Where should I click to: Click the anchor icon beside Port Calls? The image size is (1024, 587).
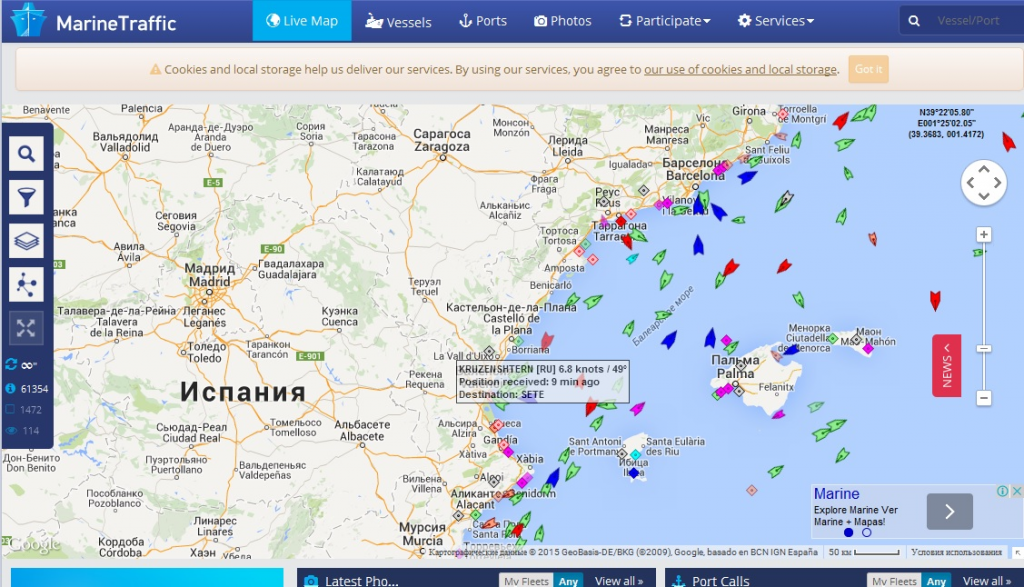coord(679,580)
